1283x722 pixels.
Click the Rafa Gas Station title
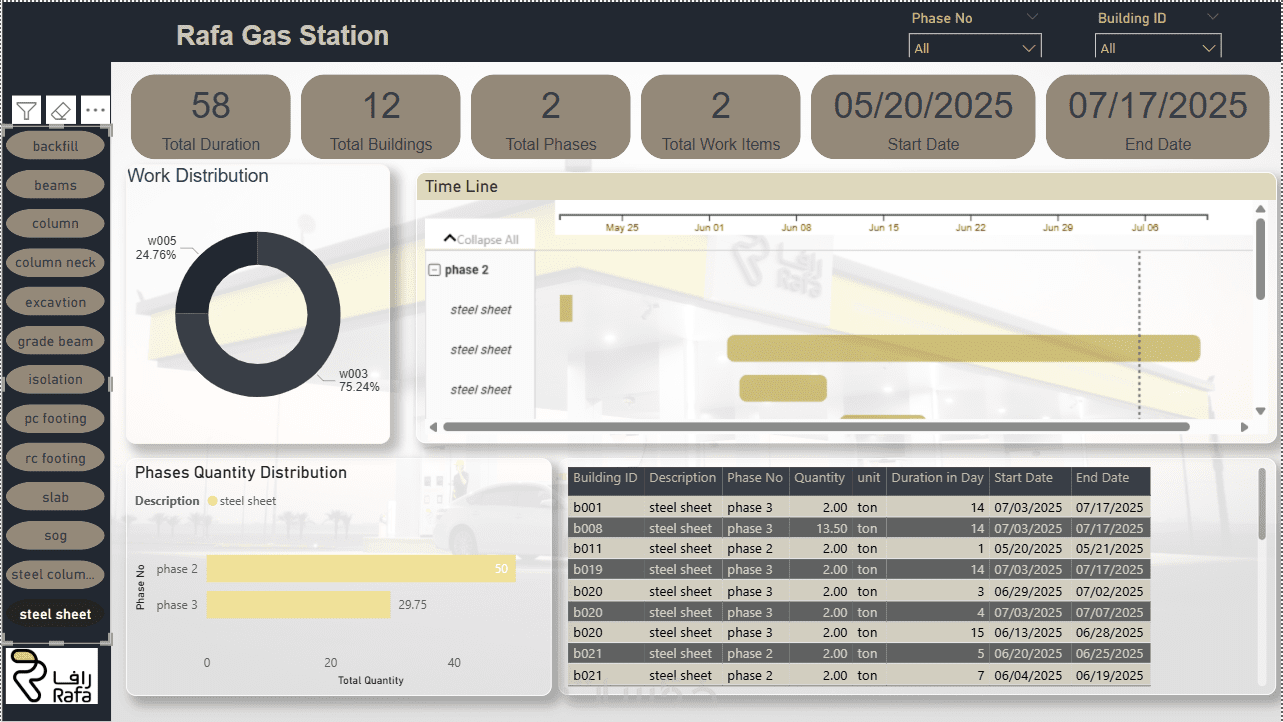coord(283,36)
